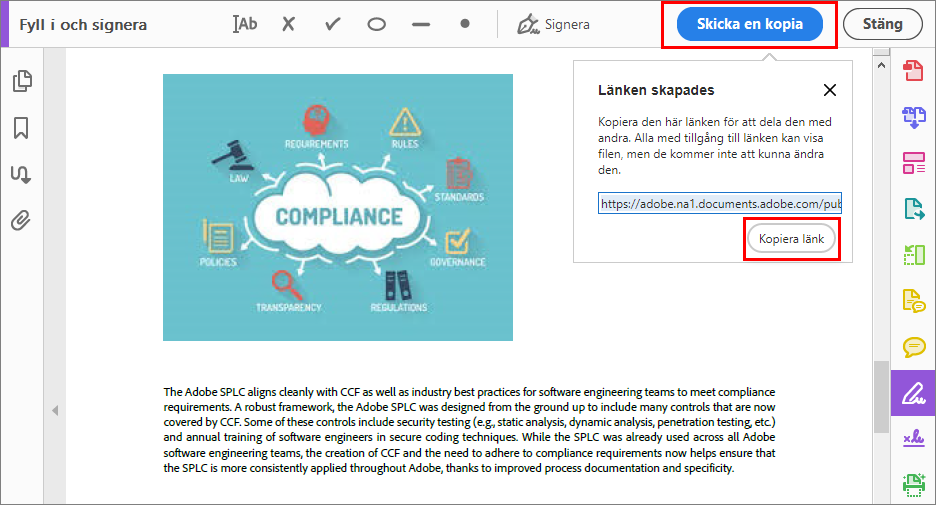Select the checkmark tool
The image size is (936, 505).
[x=332, y=24]
